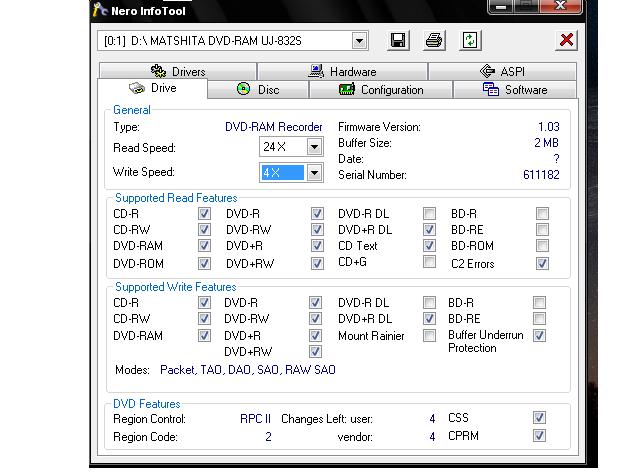Click the Save floppy disk icon
The image size is (640, 472).
pos(398,41)
